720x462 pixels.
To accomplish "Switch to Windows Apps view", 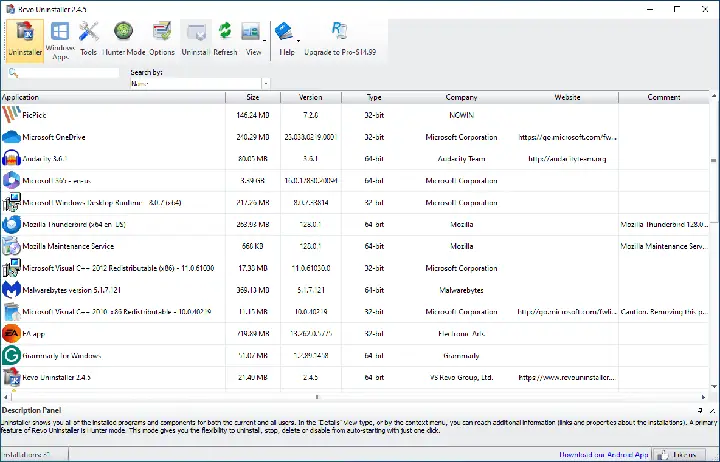I will pos(60,40).
